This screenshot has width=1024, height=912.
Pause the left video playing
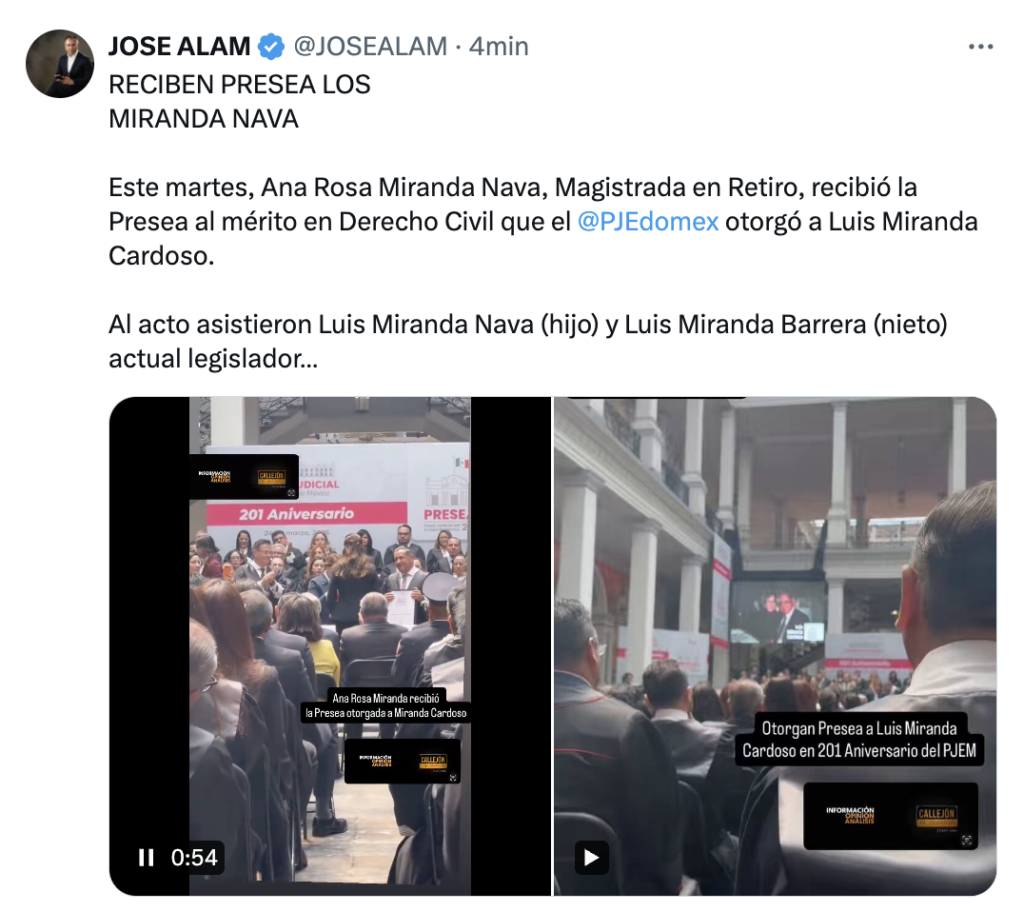tap(146, 857)
